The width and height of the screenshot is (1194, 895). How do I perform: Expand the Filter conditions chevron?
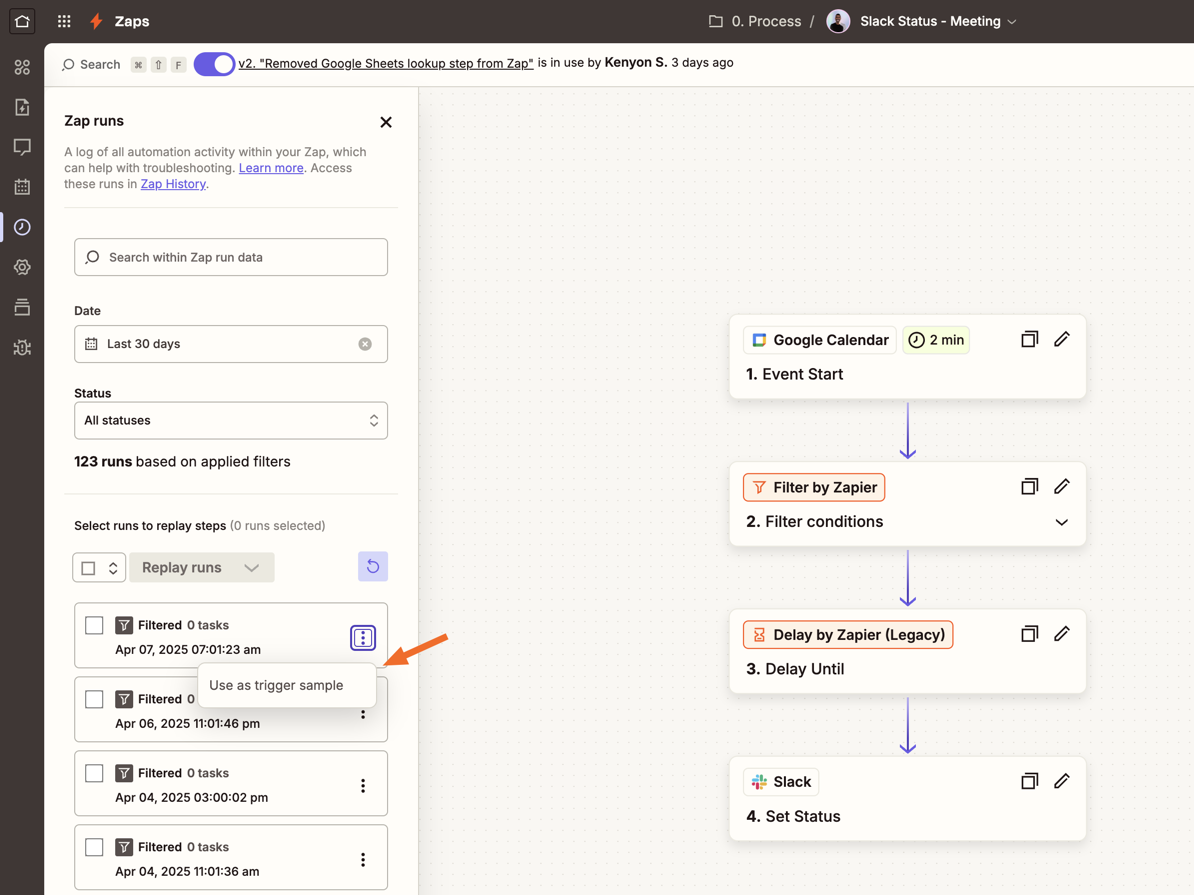[1062, 522]
